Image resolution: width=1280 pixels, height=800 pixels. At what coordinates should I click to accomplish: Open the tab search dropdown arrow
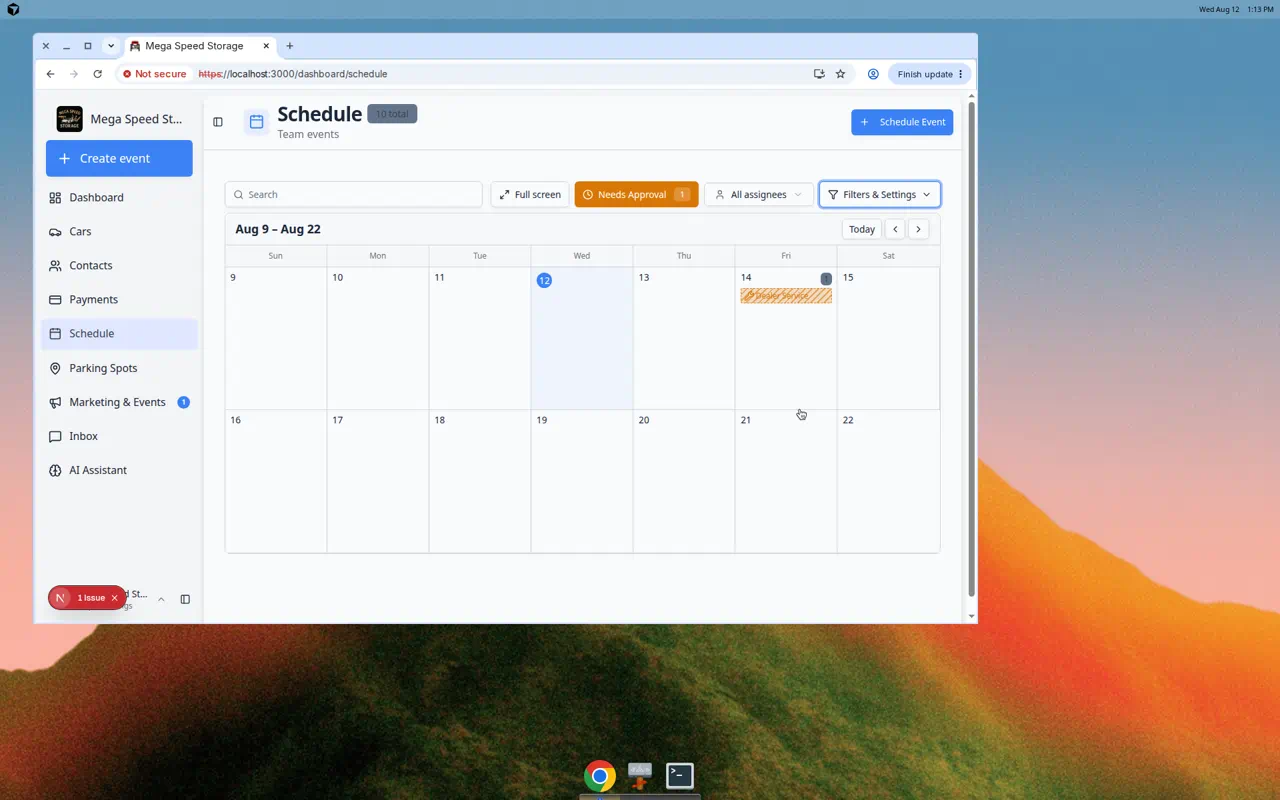[111, 46]
